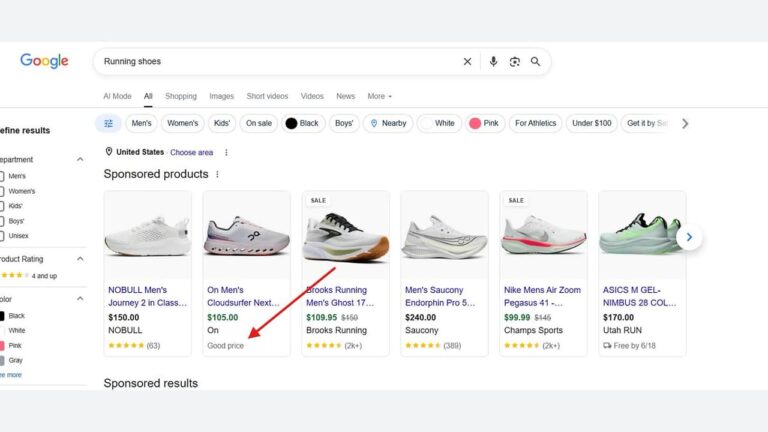Select the All tab
Viewport: 768px width, 432px height.
(148, 96)
